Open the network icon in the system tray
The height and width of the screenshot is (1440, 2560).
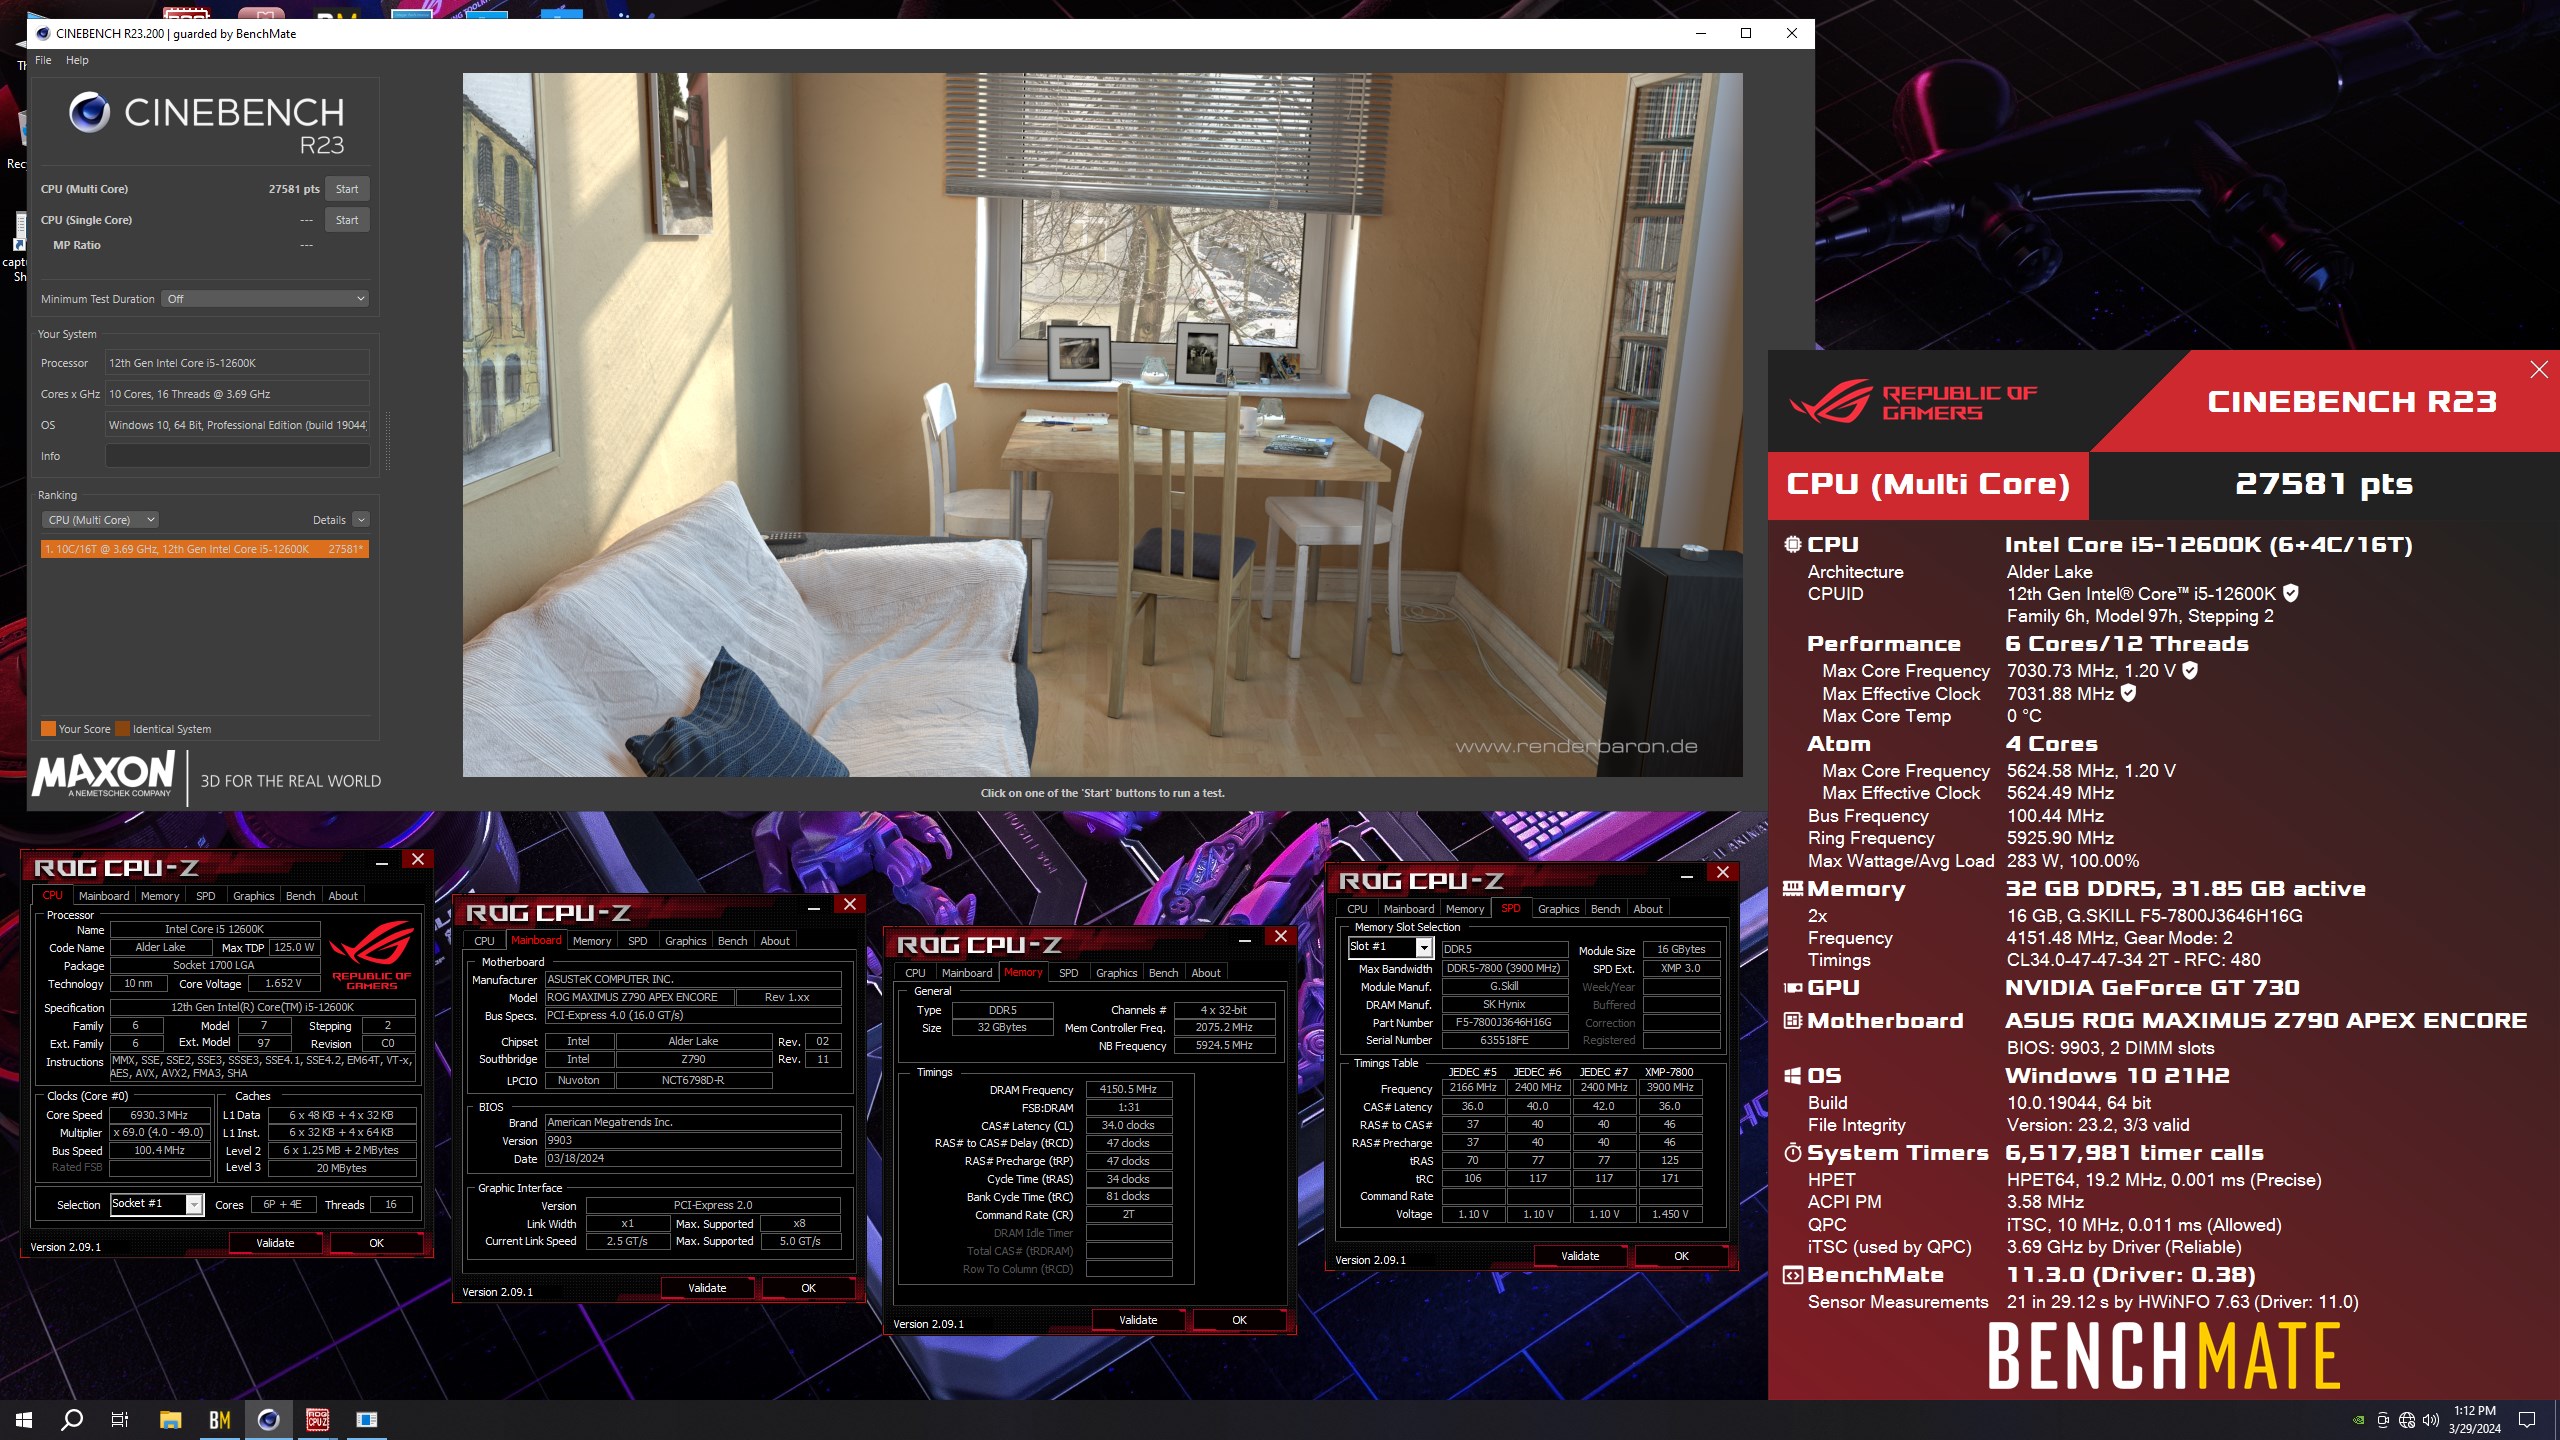pyautogui.click(x=2407, y=1420)
